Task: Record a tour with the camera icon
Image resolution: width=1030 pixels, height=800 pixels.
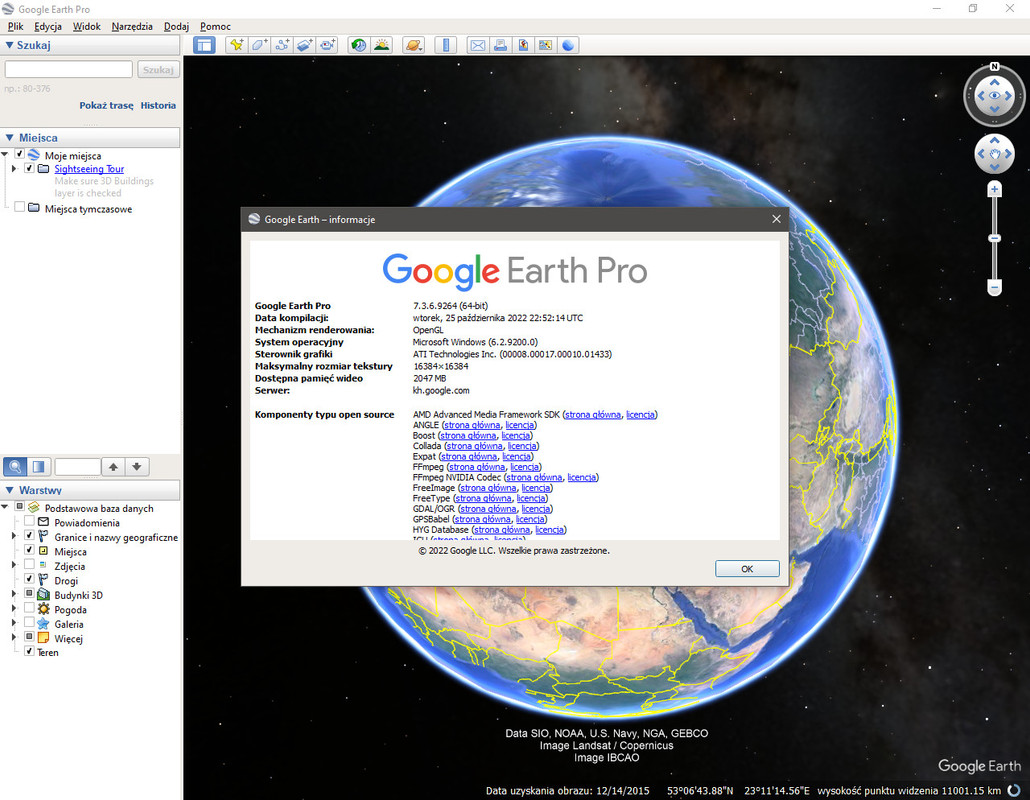Action: click(327, 45)
